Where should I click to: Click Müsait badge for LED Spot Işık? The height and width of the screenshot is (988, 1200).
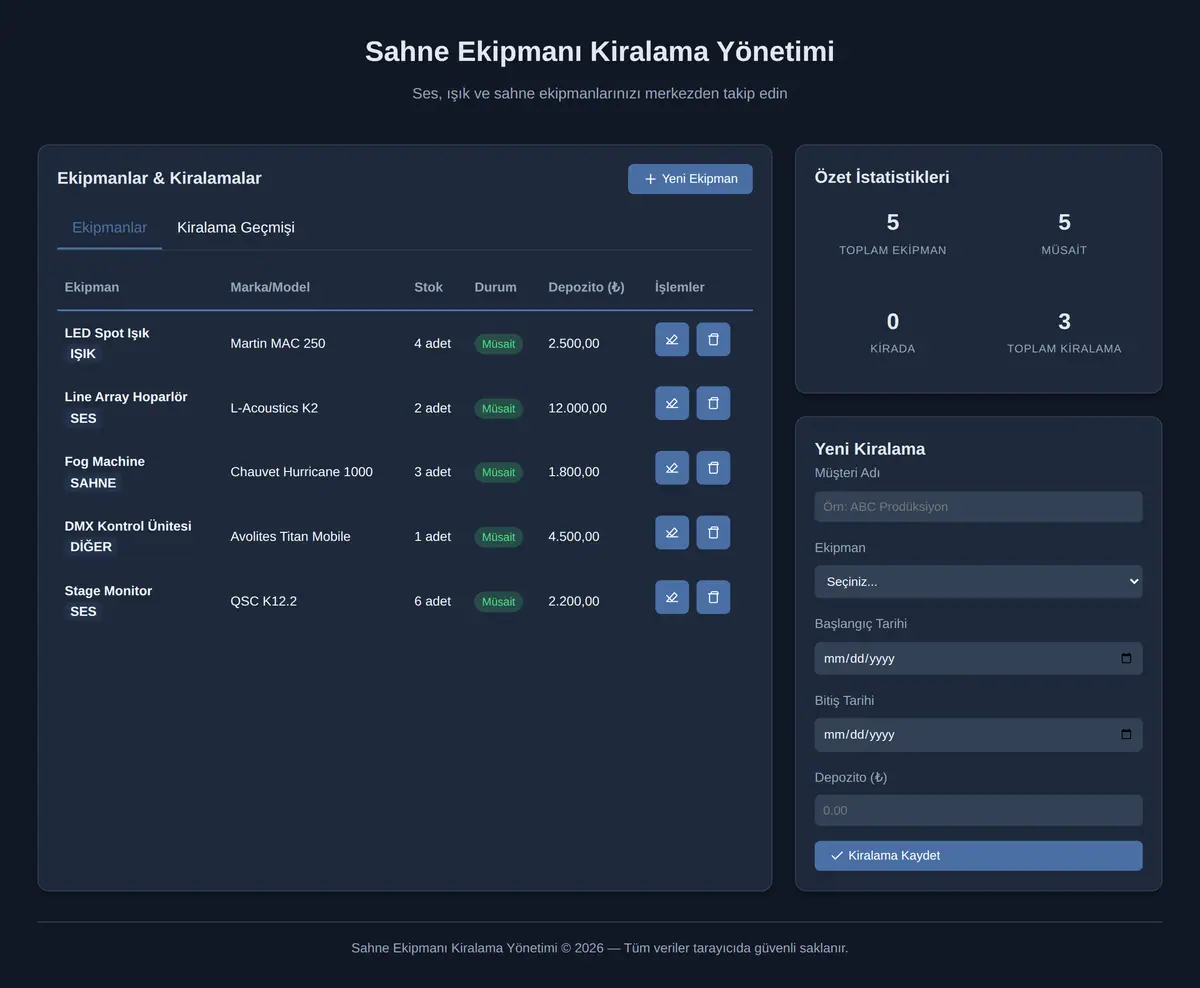pyautogui.click(x=498, y=344)
